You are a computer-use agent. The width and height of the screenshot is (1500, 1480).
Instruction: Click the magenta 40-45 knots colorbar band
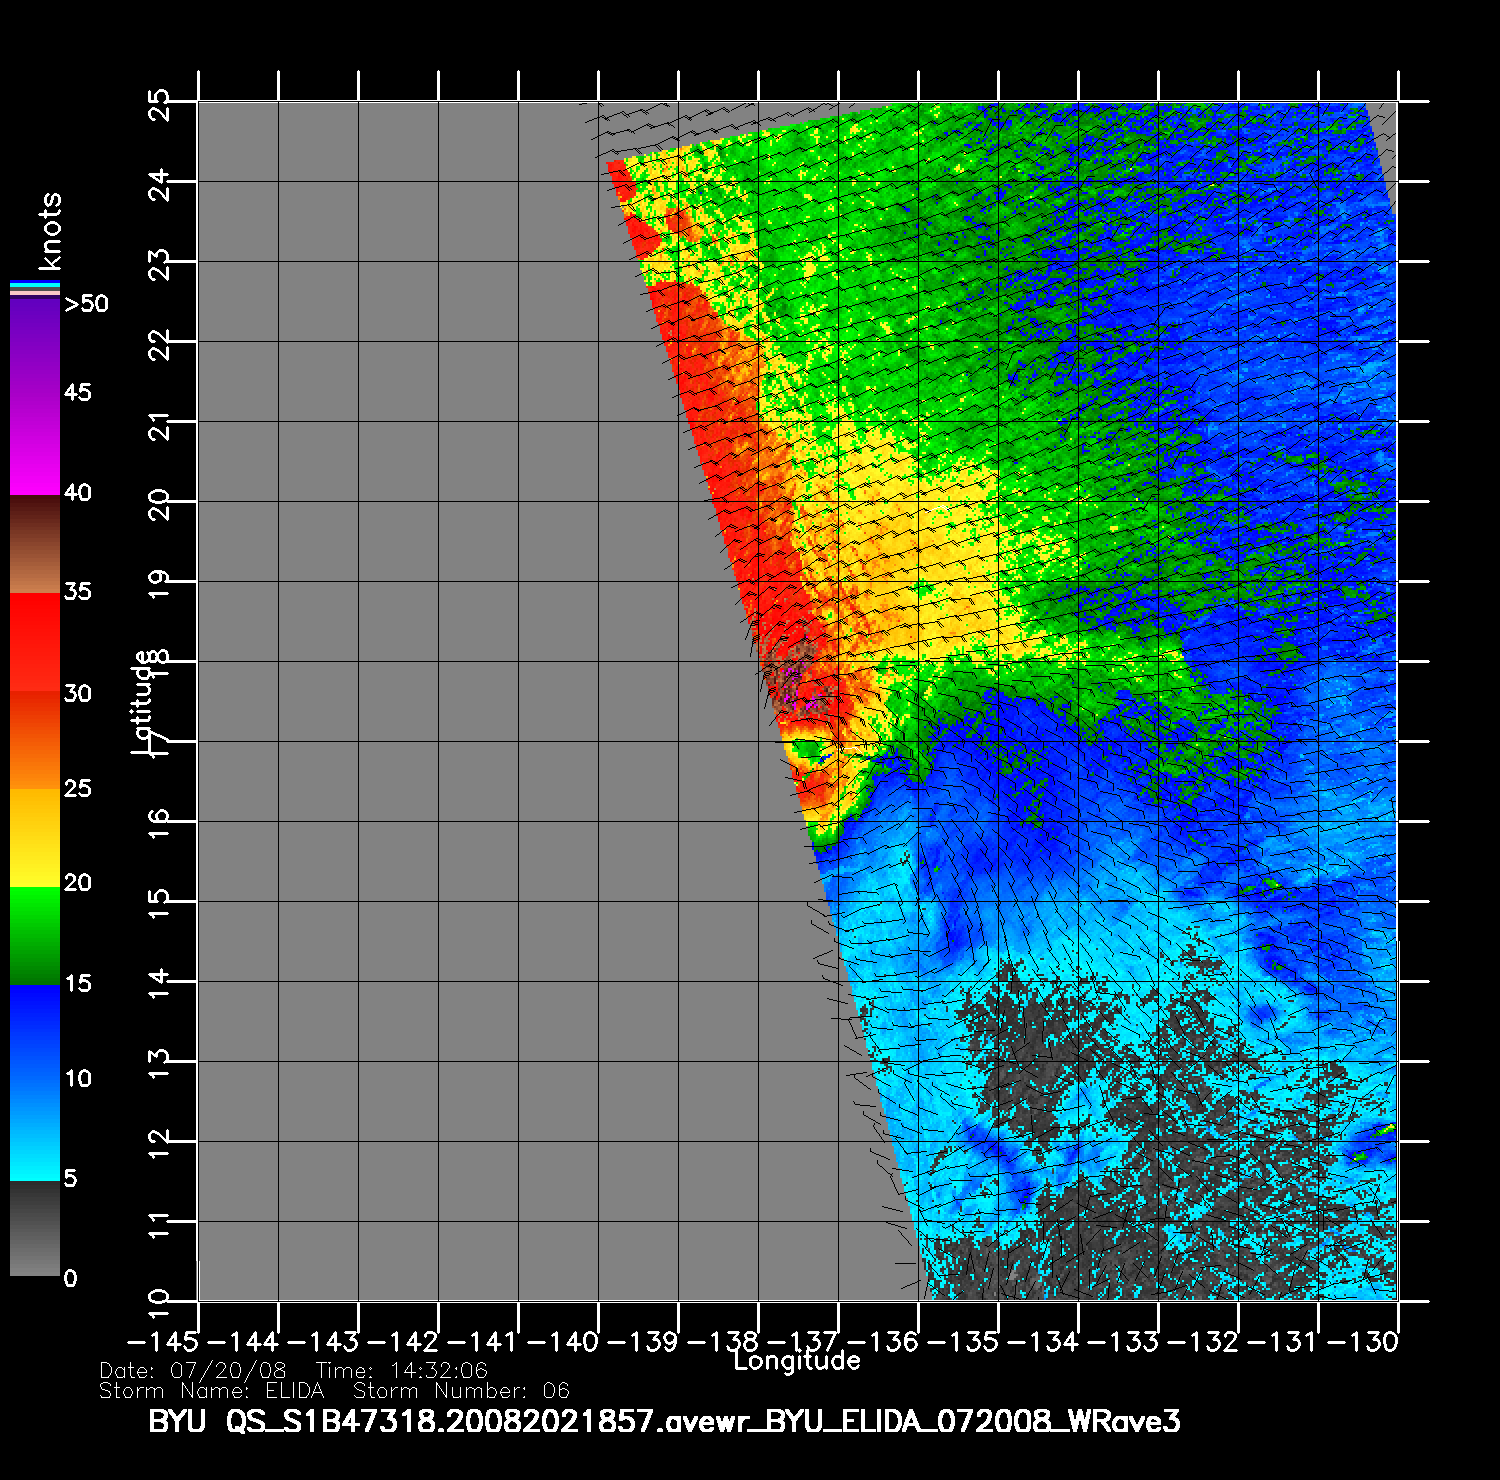coord(34,445)
